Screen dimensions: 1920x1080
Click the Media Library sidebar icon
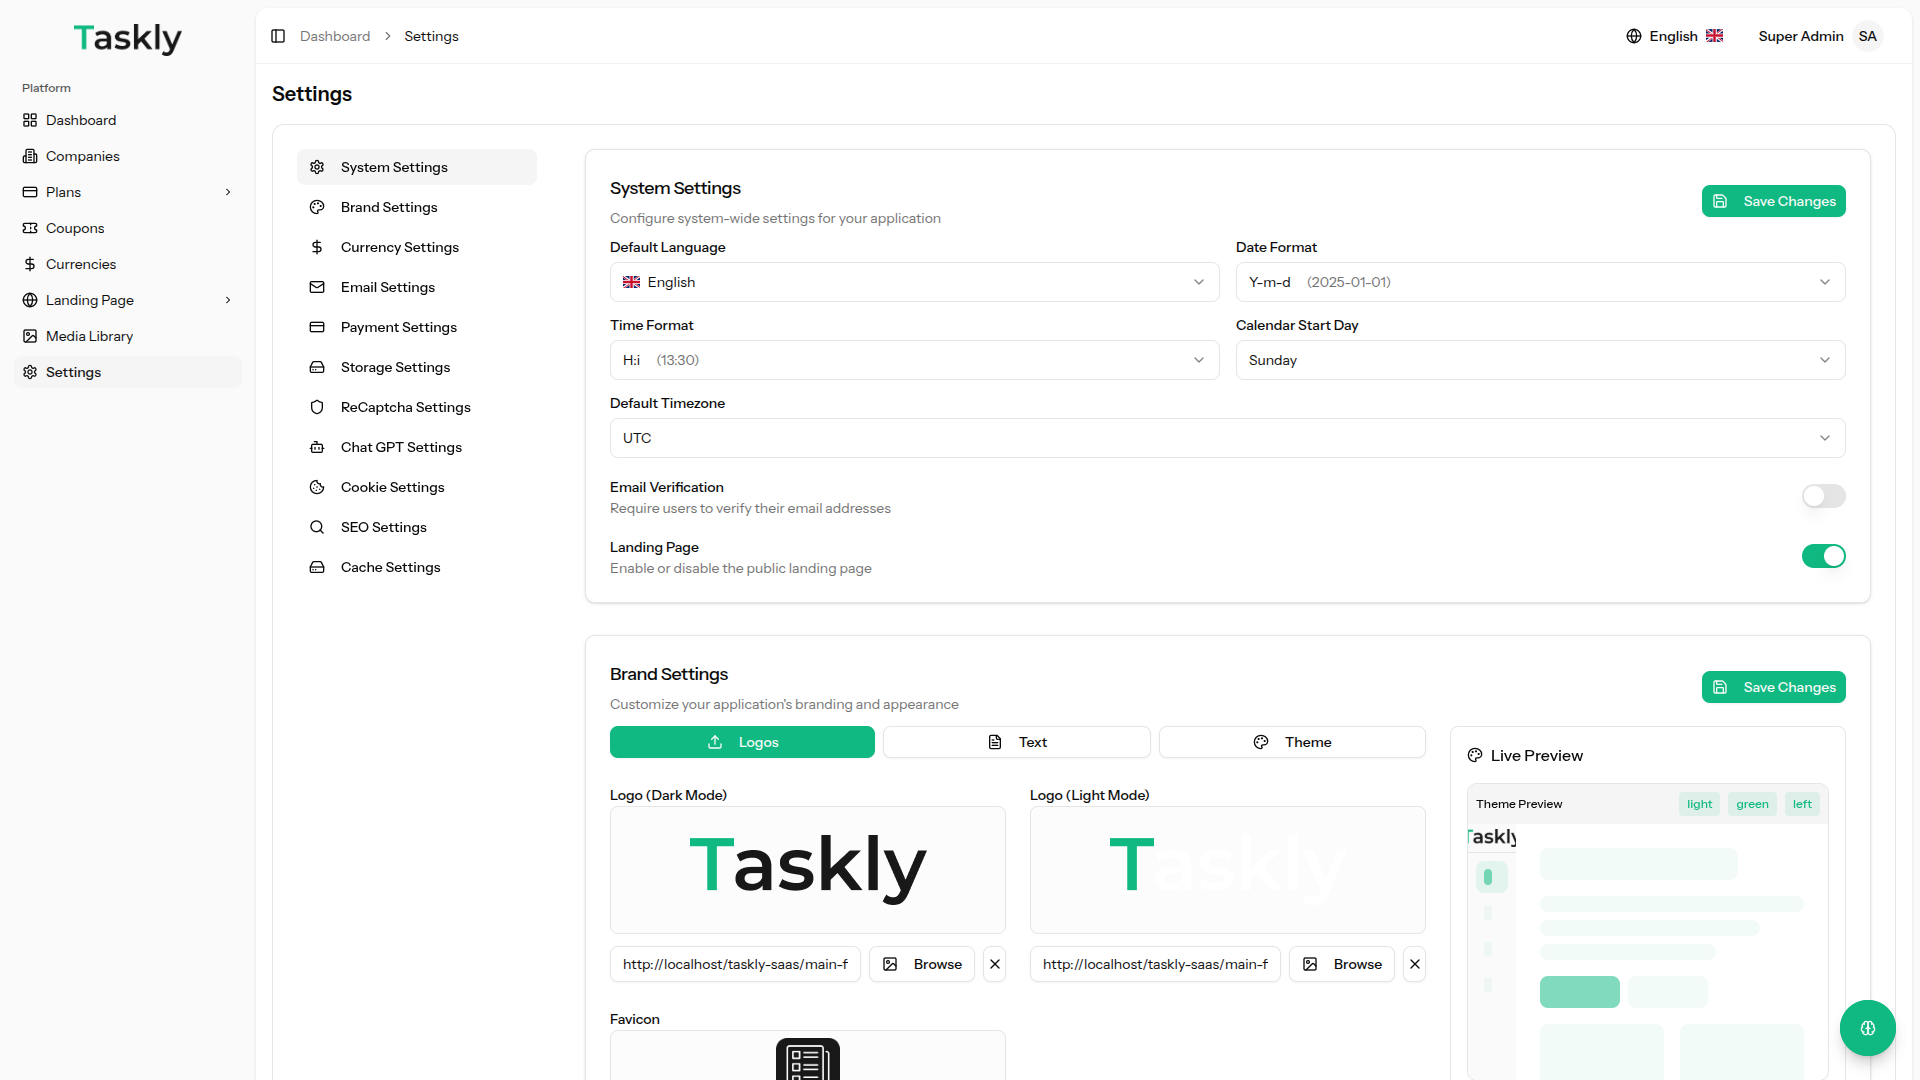[30, 336]
